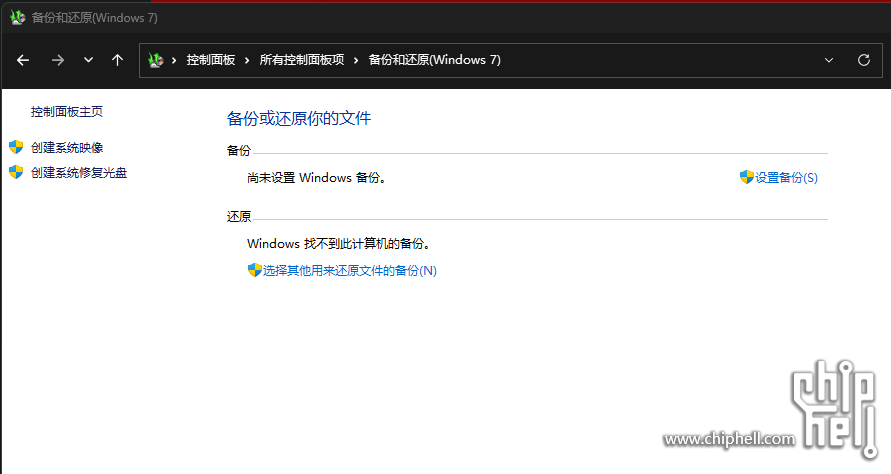The height and width of the screenshot is (474, 891).
Task: Go up one level with up arrow
Action: click(118, 60)
